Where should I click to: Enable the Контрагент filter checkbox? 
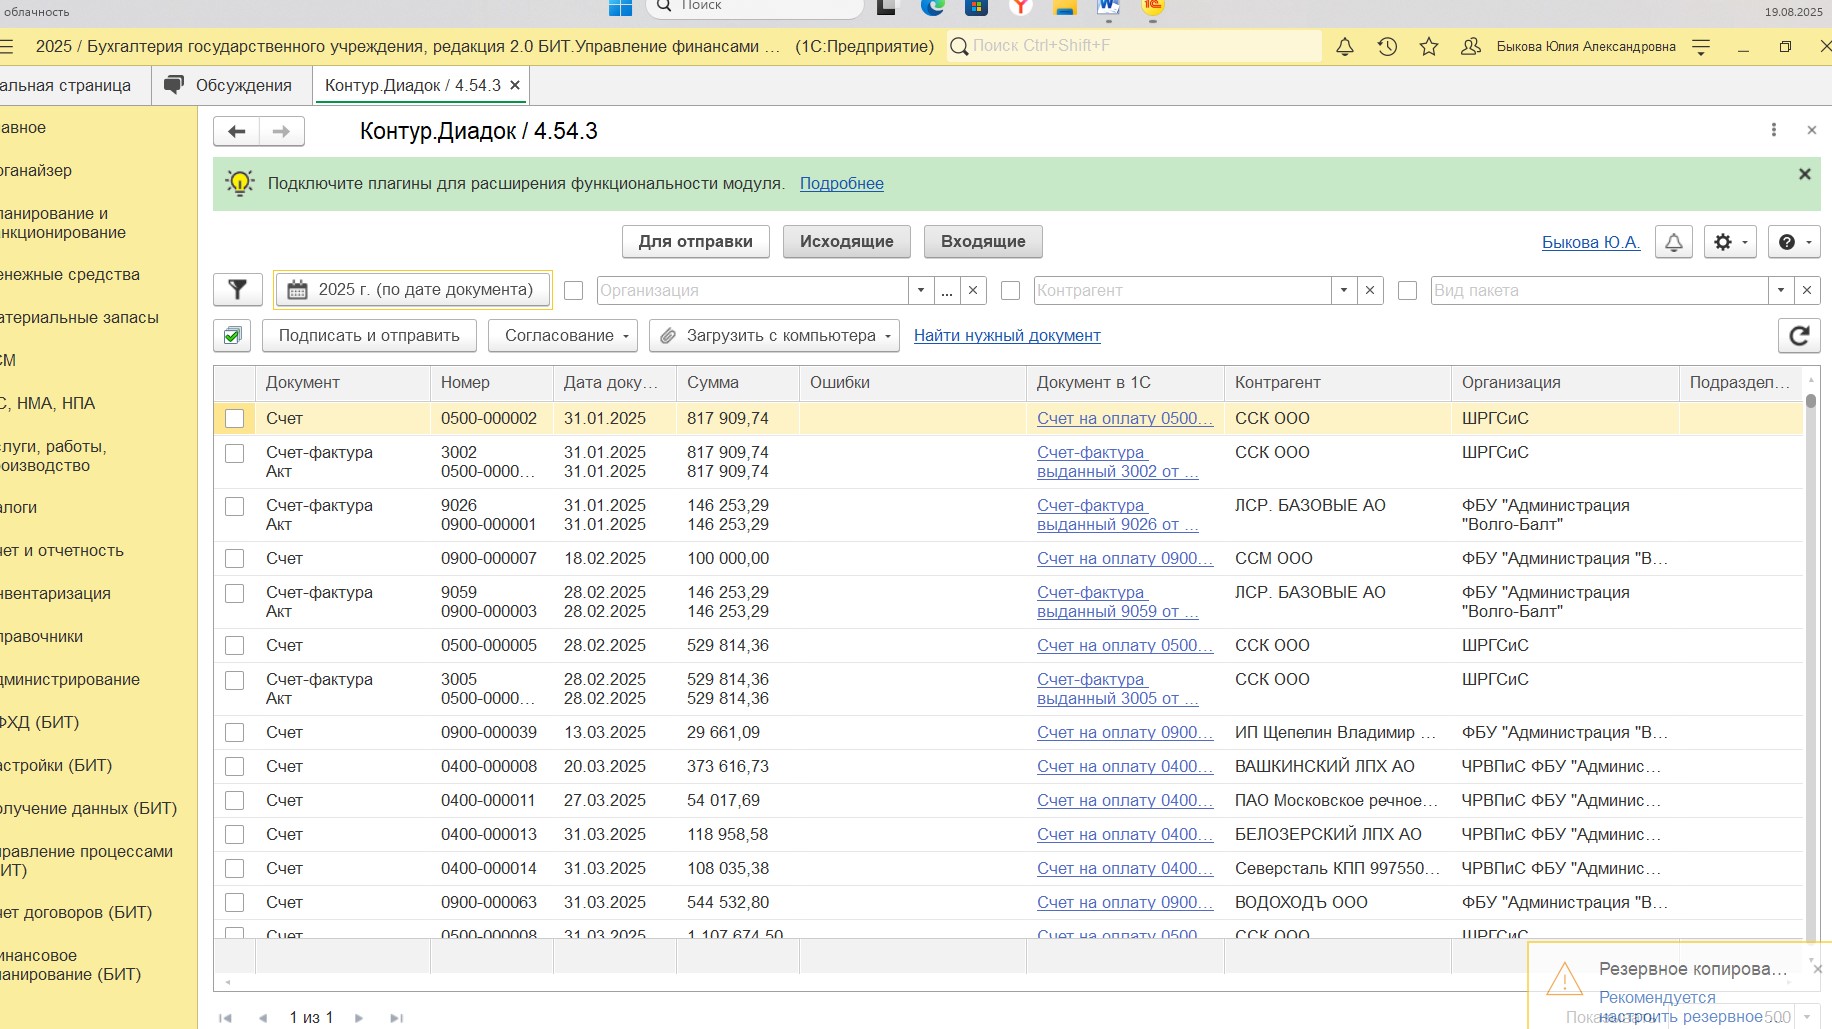tap(1010, 290)
